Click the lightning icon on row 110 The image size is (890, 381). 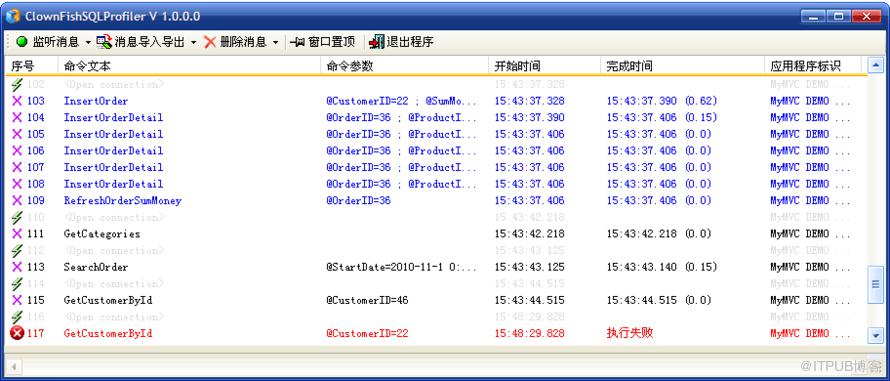[x=17, y=217]
